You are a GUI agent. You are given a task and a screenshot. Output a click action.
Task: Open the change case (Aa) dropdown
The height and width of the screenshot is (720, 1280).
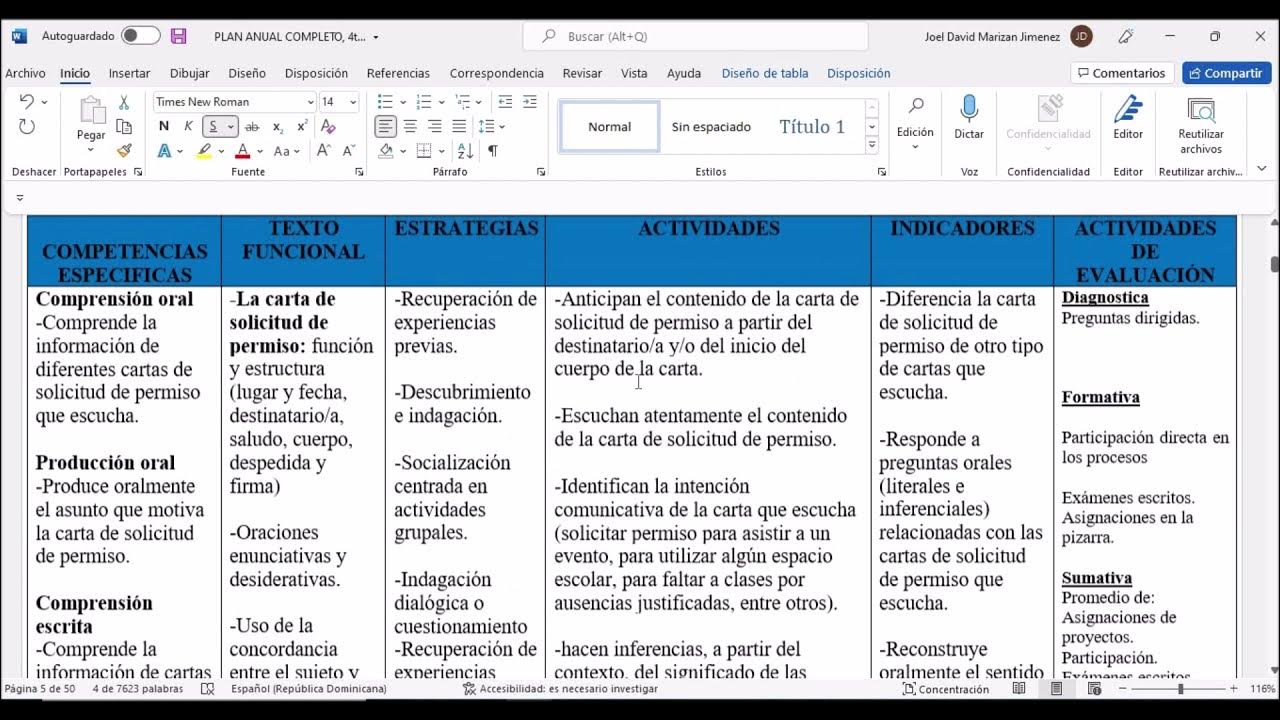tap(299, 151)
